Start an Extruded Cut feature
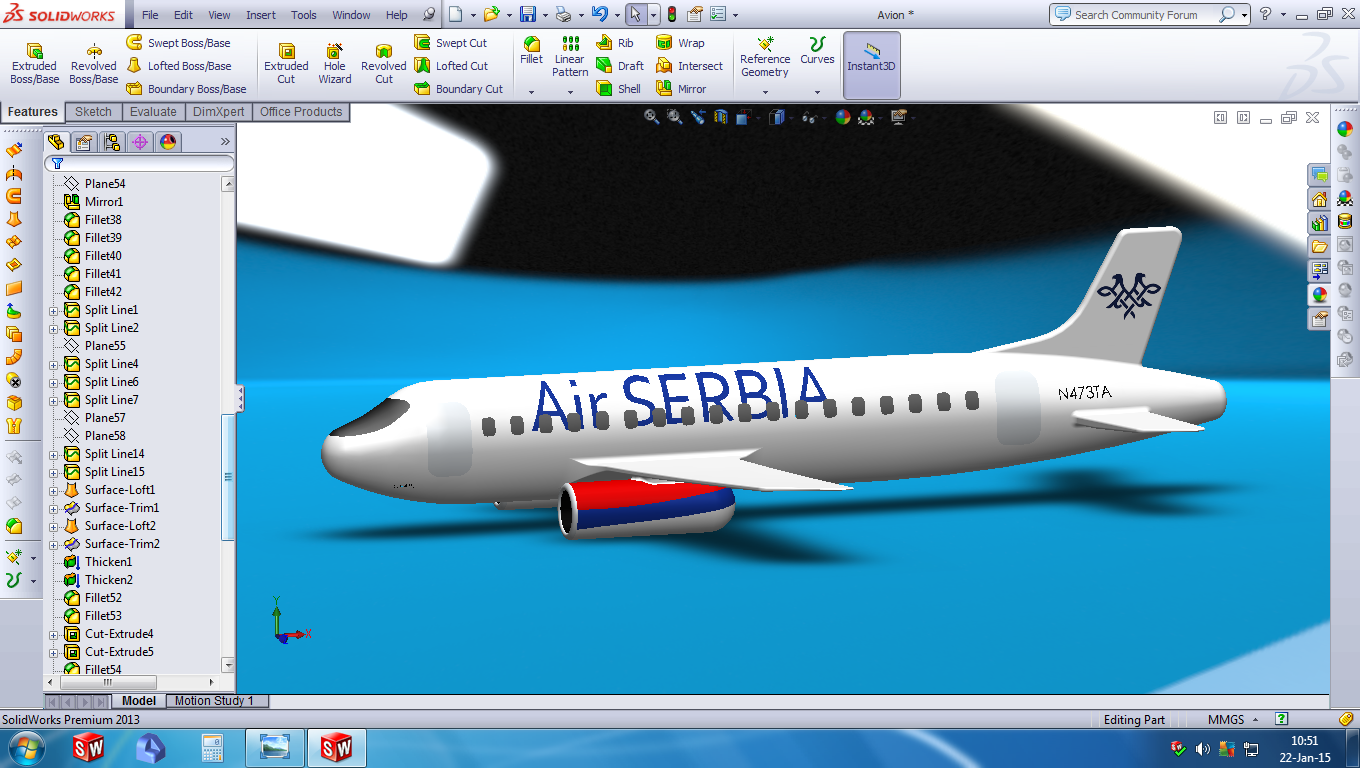 point(286,64)
